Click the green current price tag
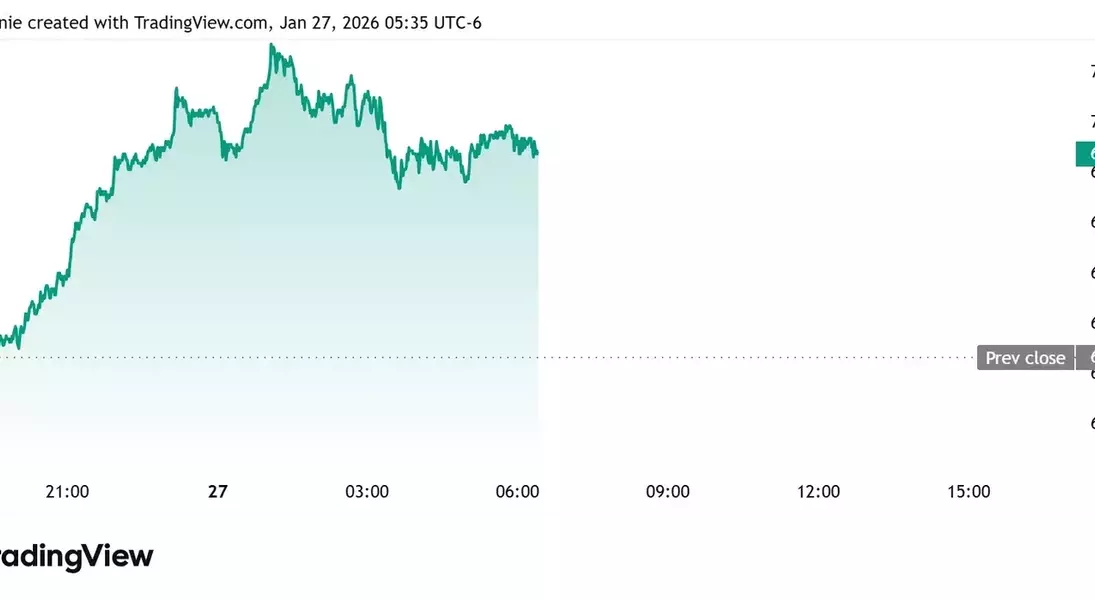This screenshot has height=600, width=1095. coord(1086,154)
